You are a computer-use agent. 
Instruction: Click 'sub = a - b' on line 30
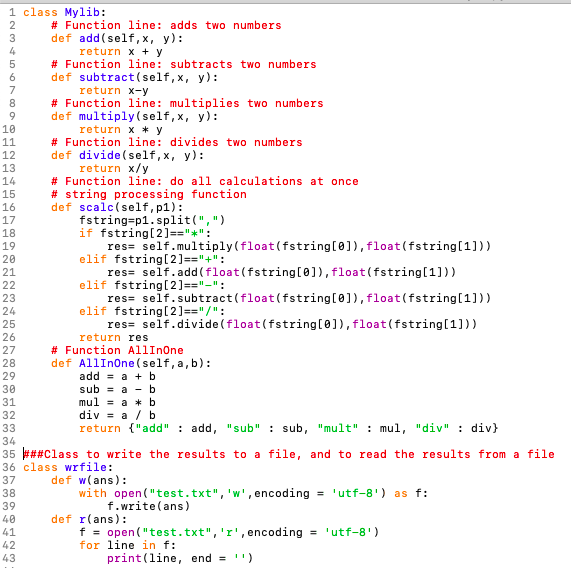117,390
